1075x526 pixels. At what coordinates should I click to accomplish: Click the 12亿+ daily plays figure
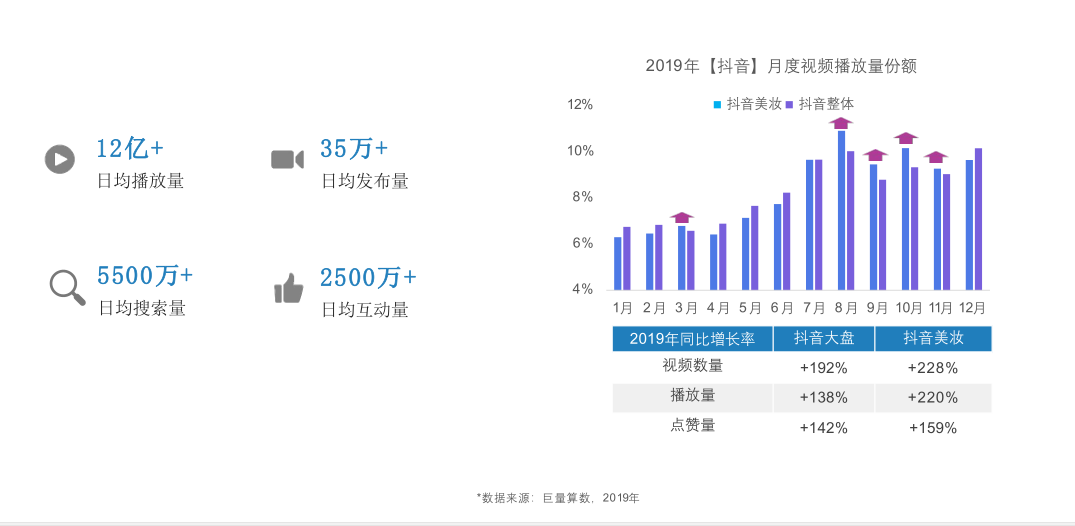click(130, 148)
